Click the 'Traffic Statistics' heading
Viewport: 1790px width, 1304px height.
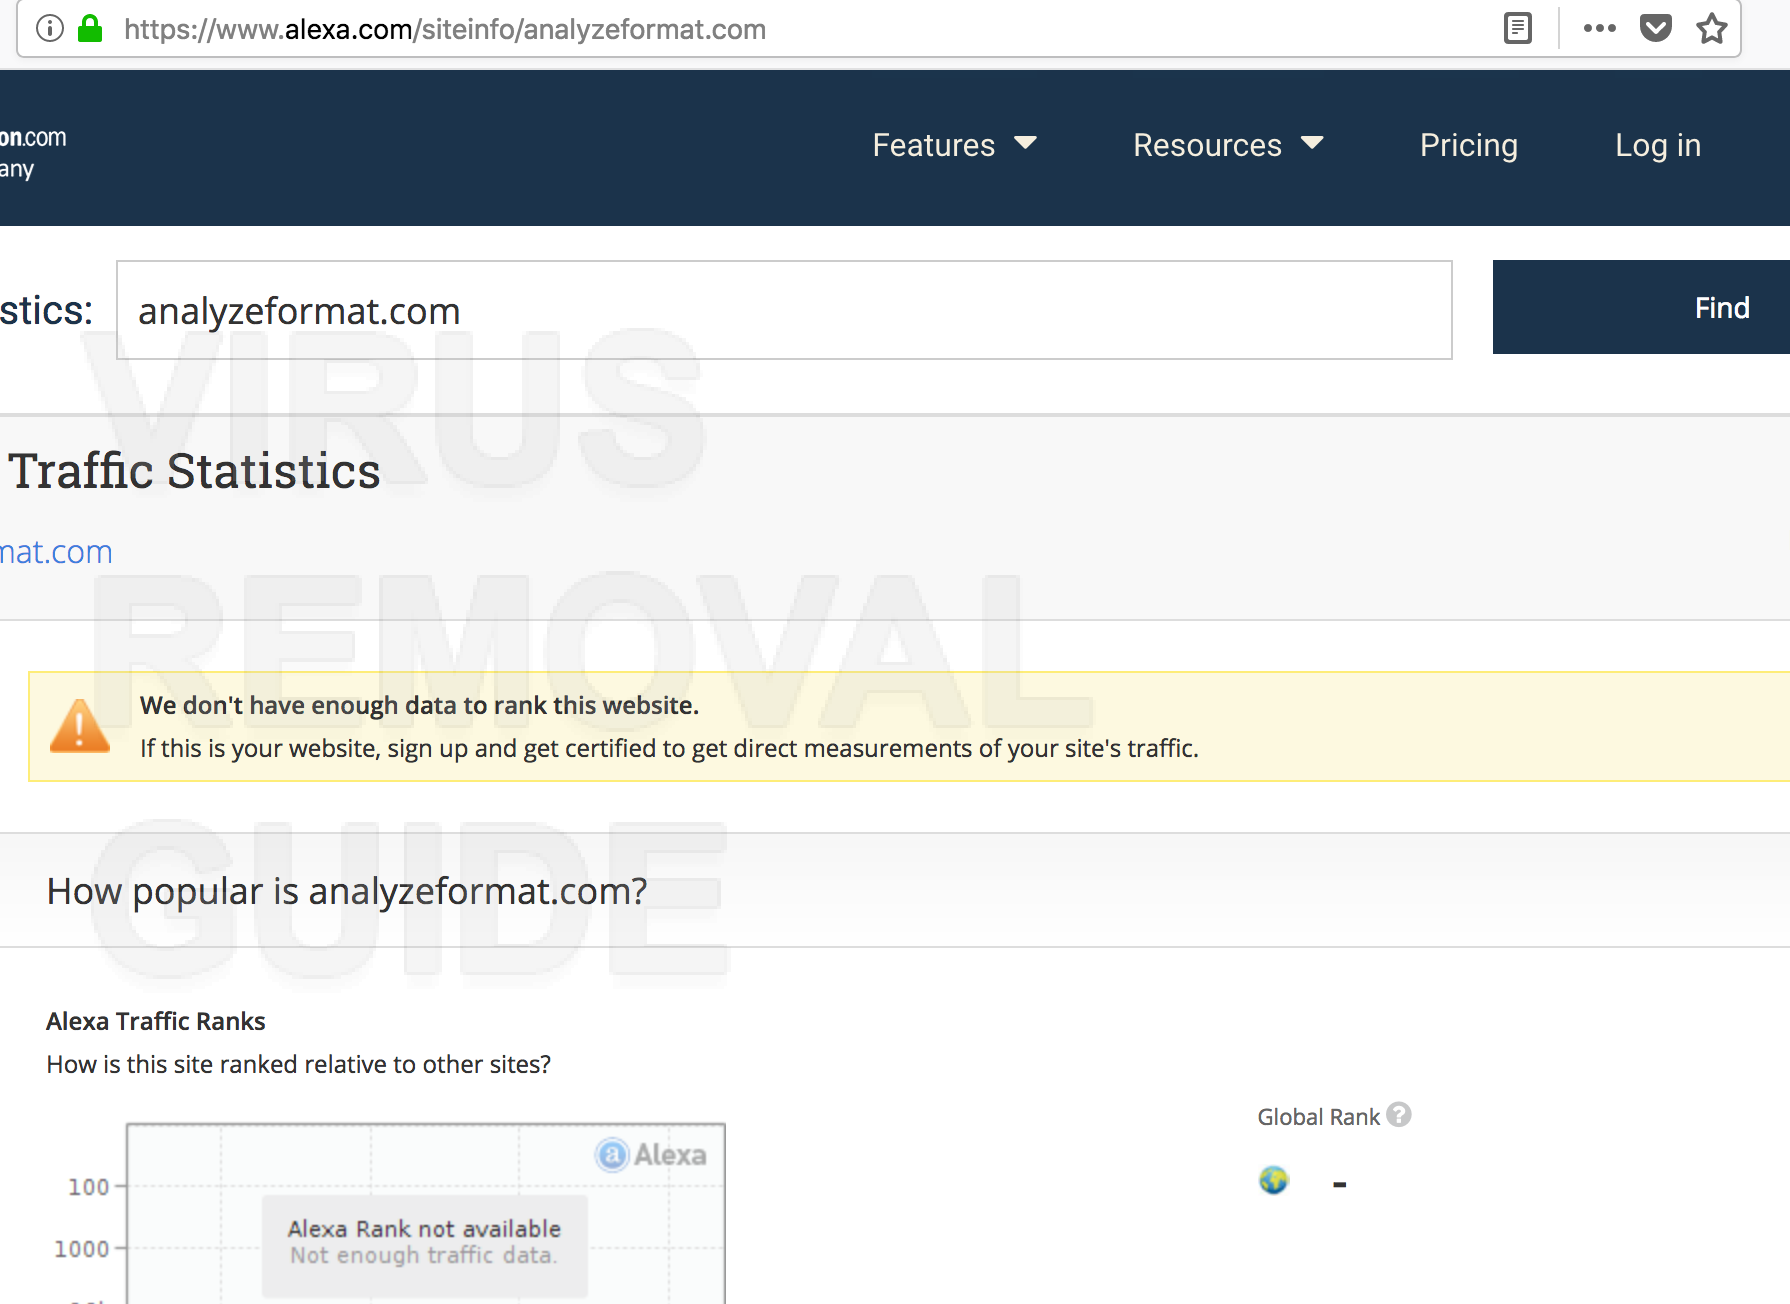[194, 471]
